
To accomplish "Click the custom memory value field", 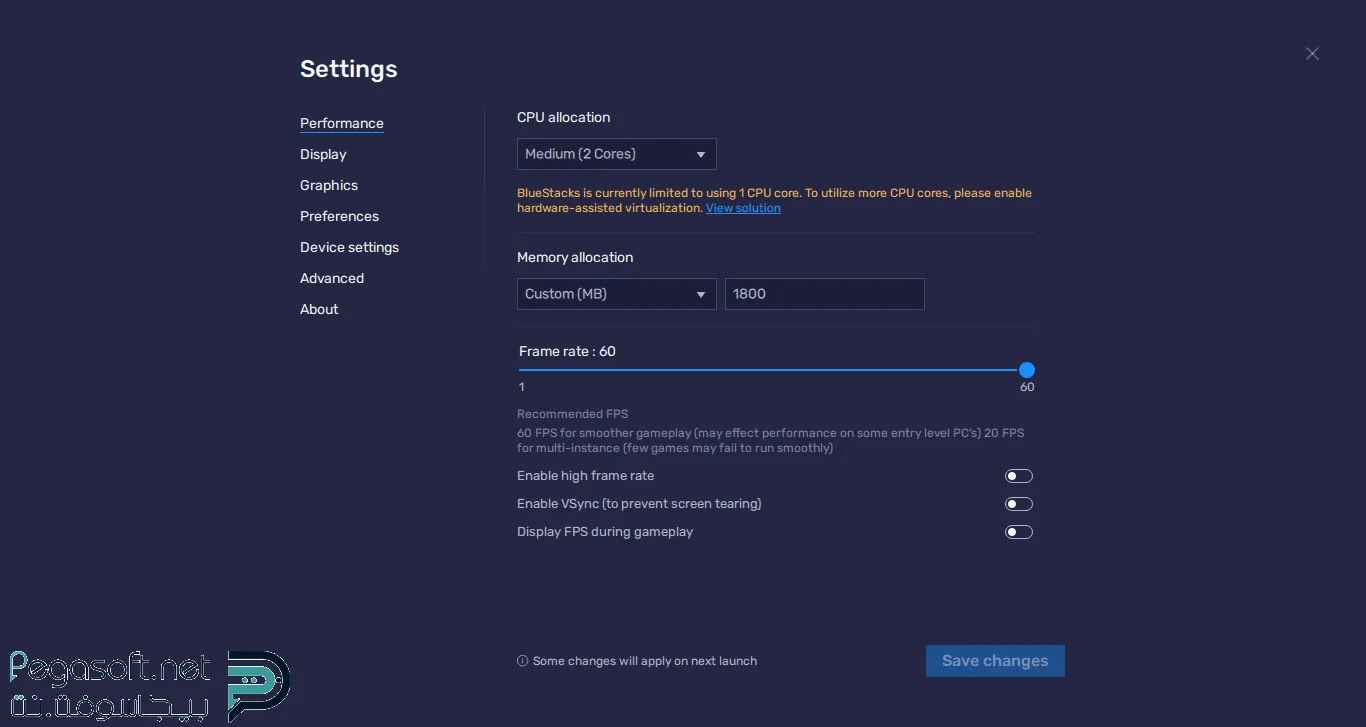I will click(x=824, y=294).
